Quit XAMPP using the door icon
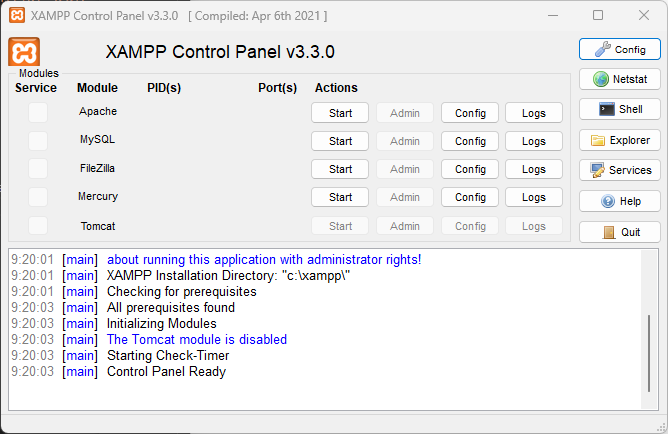 tap(608, 232)
